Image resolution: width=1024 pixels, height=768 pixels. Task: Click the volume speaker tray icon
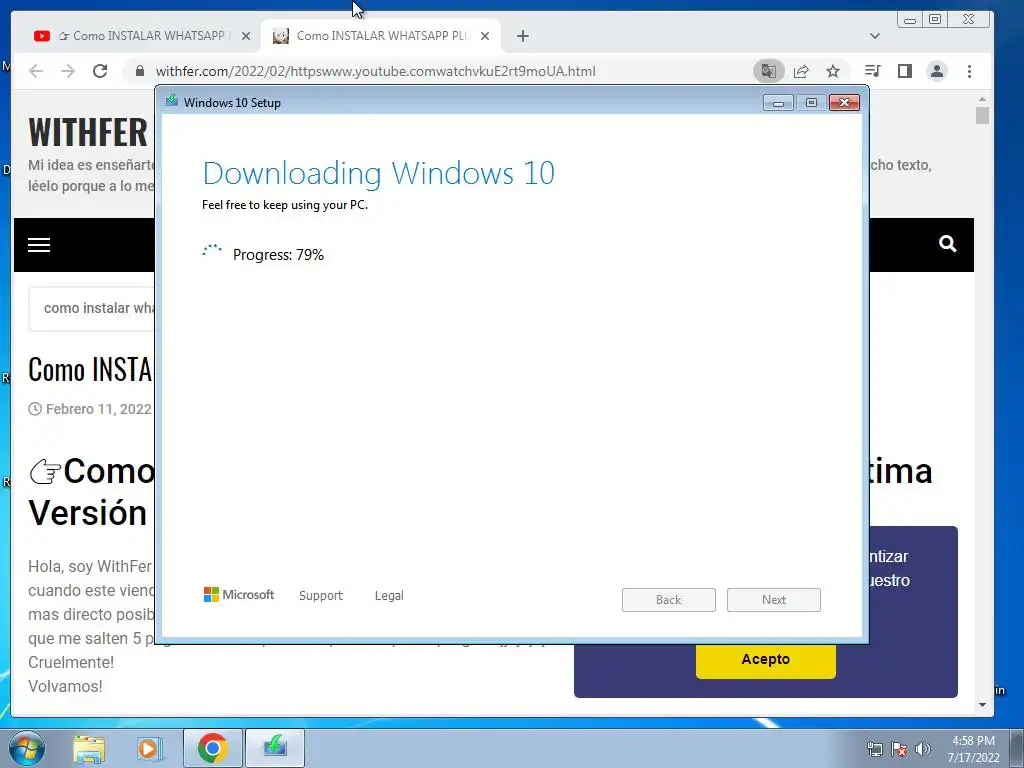point(923,749)
